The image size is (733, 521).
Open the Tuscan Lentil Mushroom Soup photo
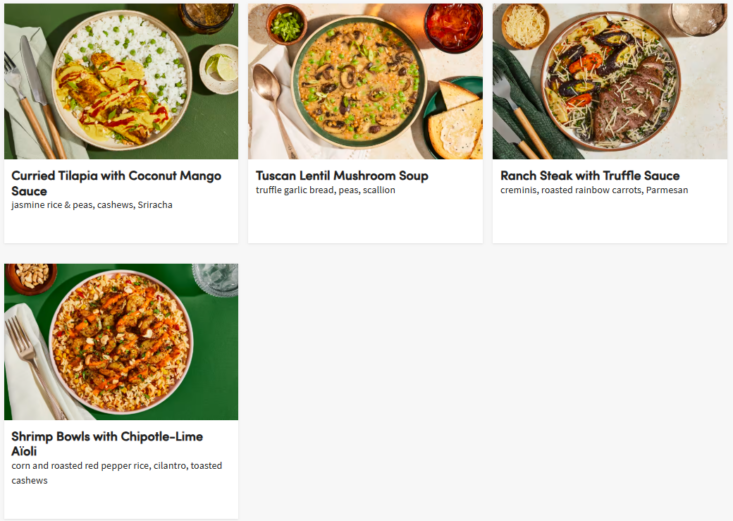click(365, 81)
